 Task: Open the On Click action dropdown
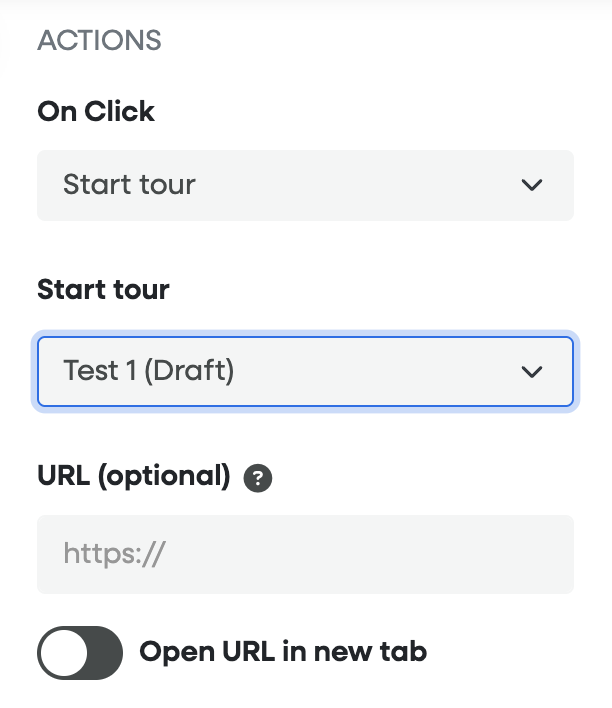pyautogui.click(x=305, y=185)
